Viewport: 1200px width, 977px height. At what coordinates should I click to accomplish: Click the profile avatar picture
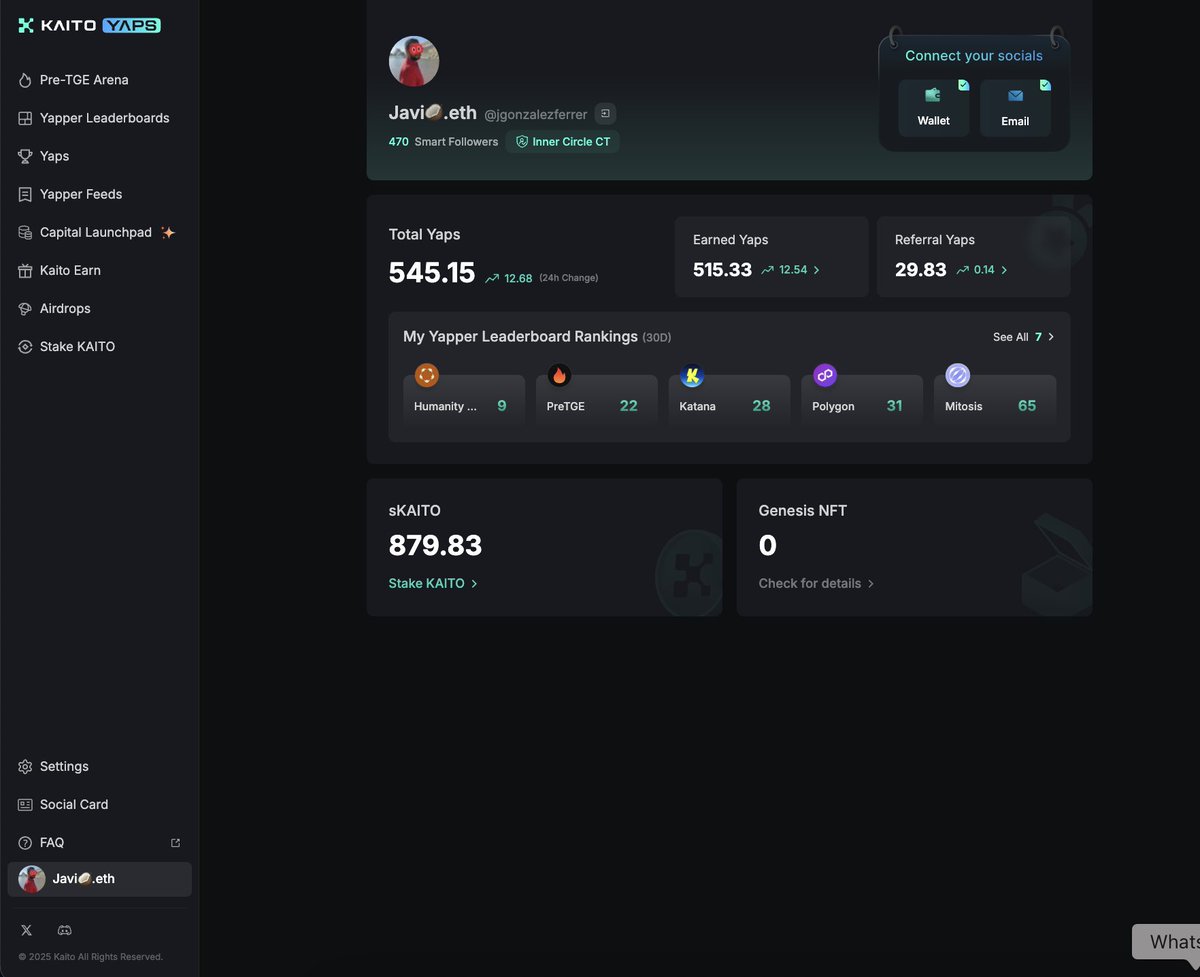[x=414, y=61]
